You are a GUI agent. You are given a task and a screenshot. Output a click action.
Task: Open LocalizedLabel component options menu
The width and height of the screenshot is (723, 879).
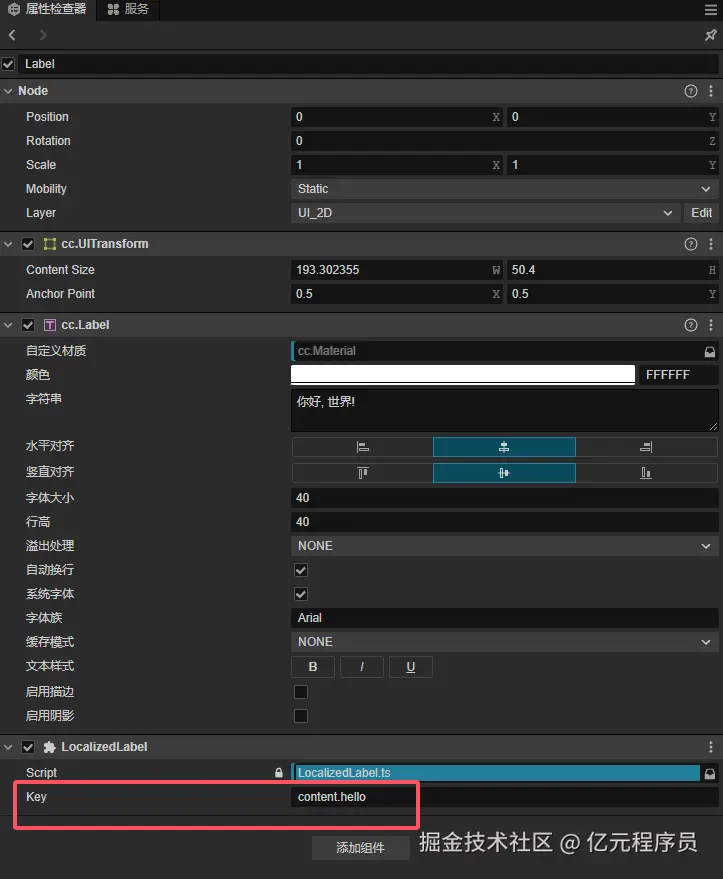(711, 747)
